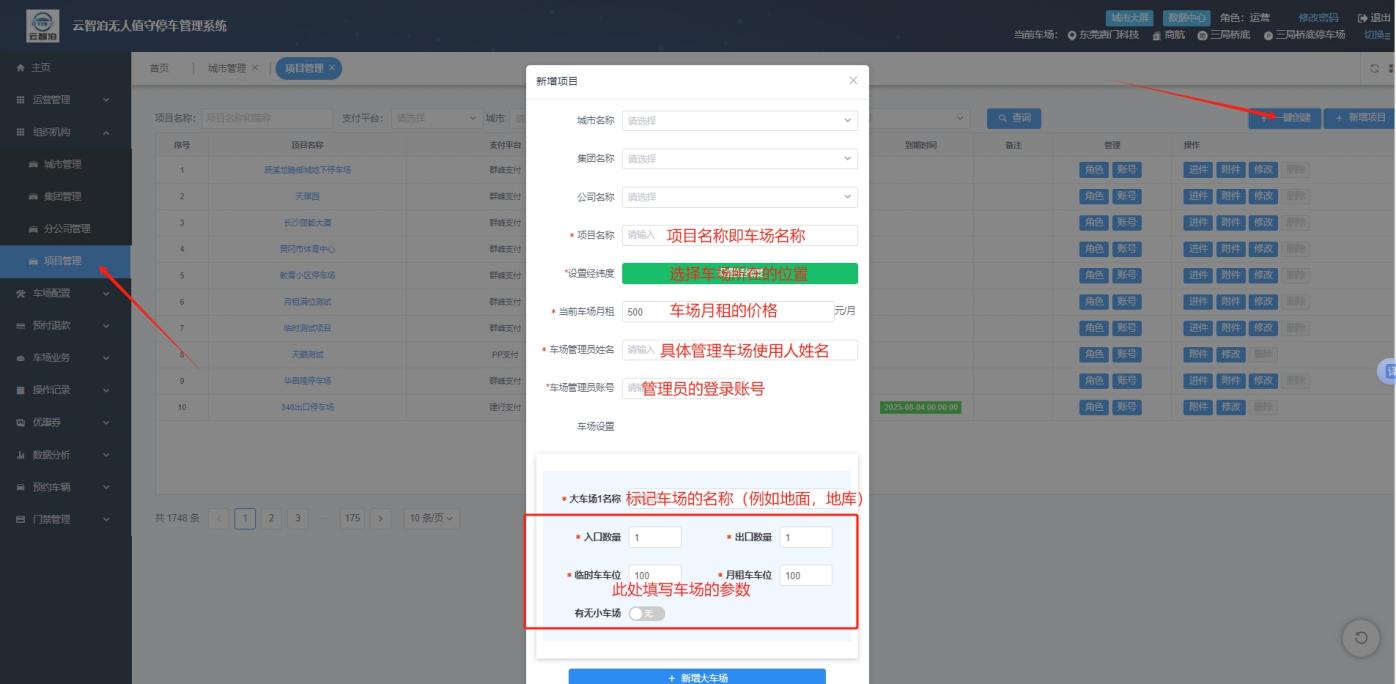Open 城市管理 in the sidebar
This screenshot has height=684, width=1396.
pyautogui.click(x=65, y=164)
